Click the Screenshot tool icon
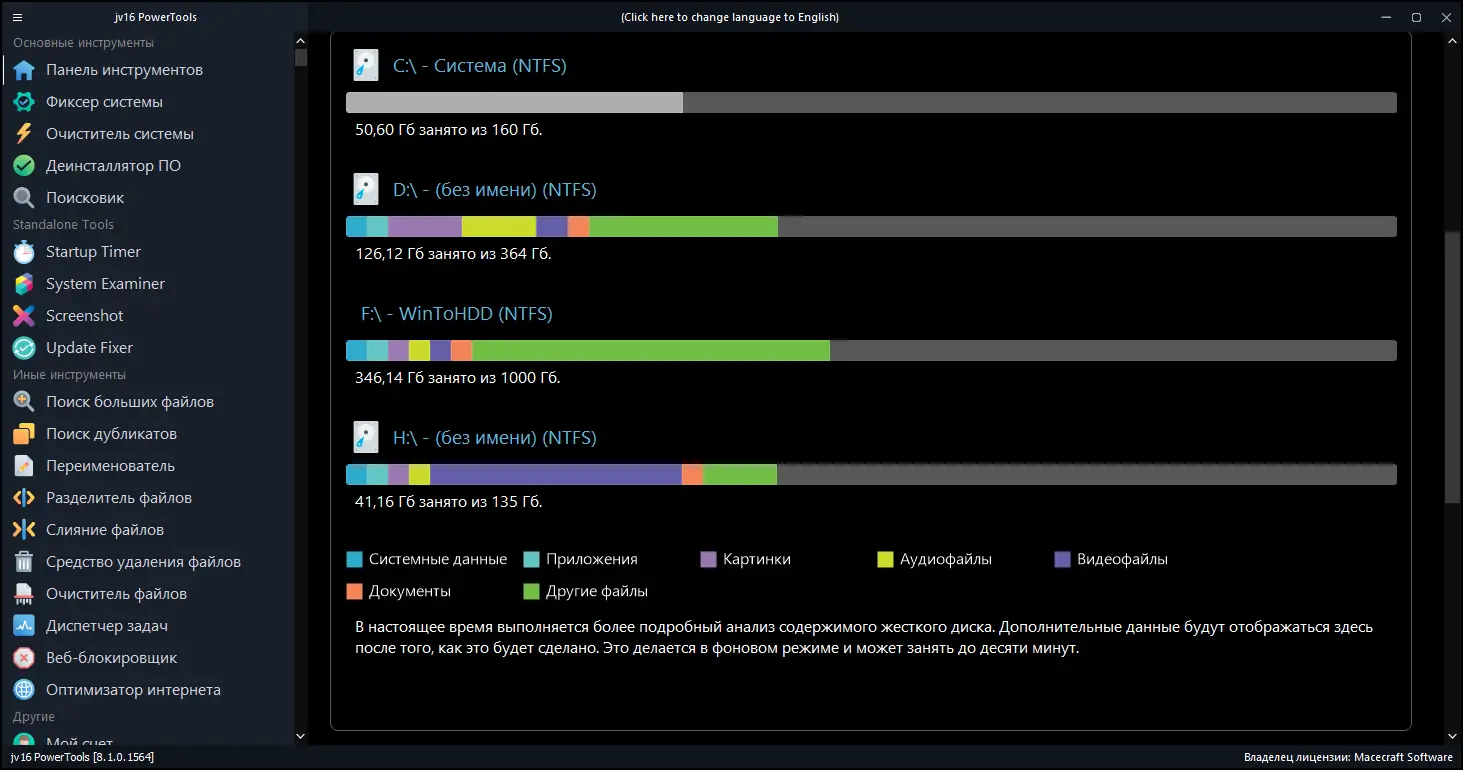The height and width of the screenshot is (770, 1463). point(24,316)
